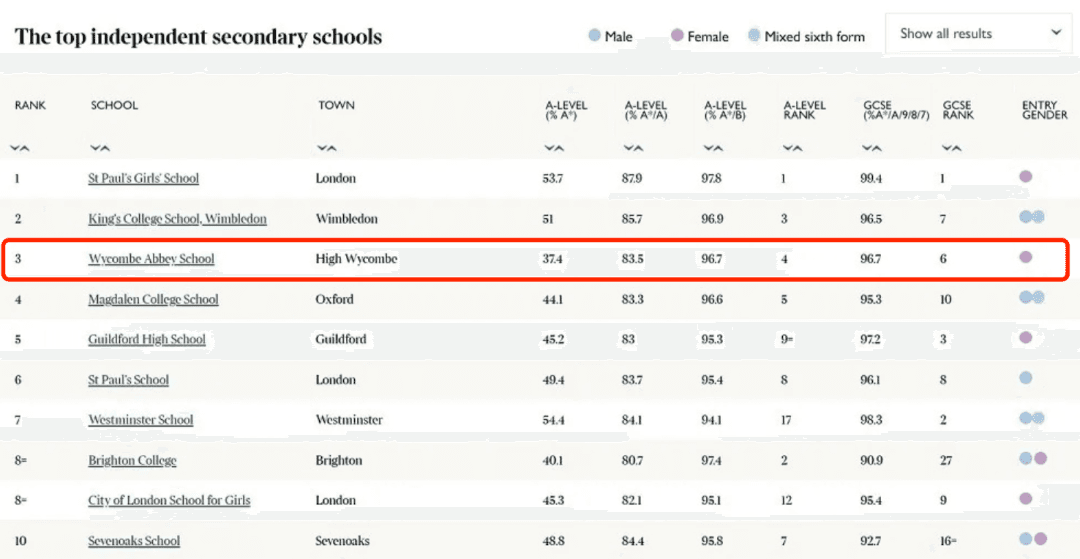Click gender dots for Magdalen College School
This screenshot has width=1080, height=559.
[x=1032, y=297]
